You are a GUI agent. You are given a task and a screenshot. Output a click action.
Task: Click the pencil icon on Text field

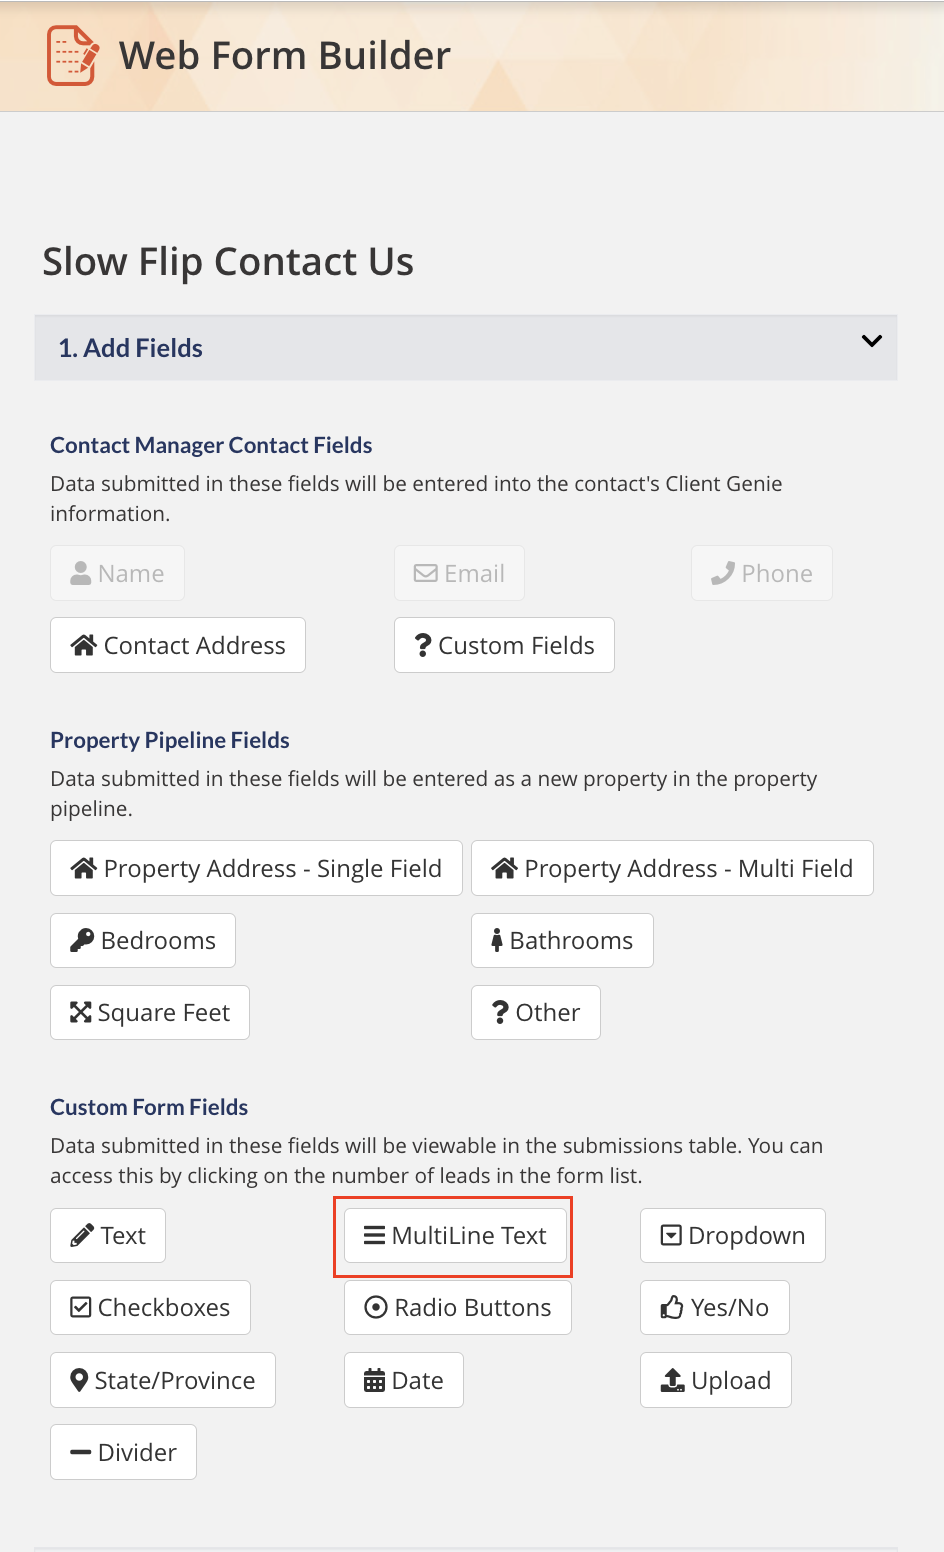[82, 1236]
